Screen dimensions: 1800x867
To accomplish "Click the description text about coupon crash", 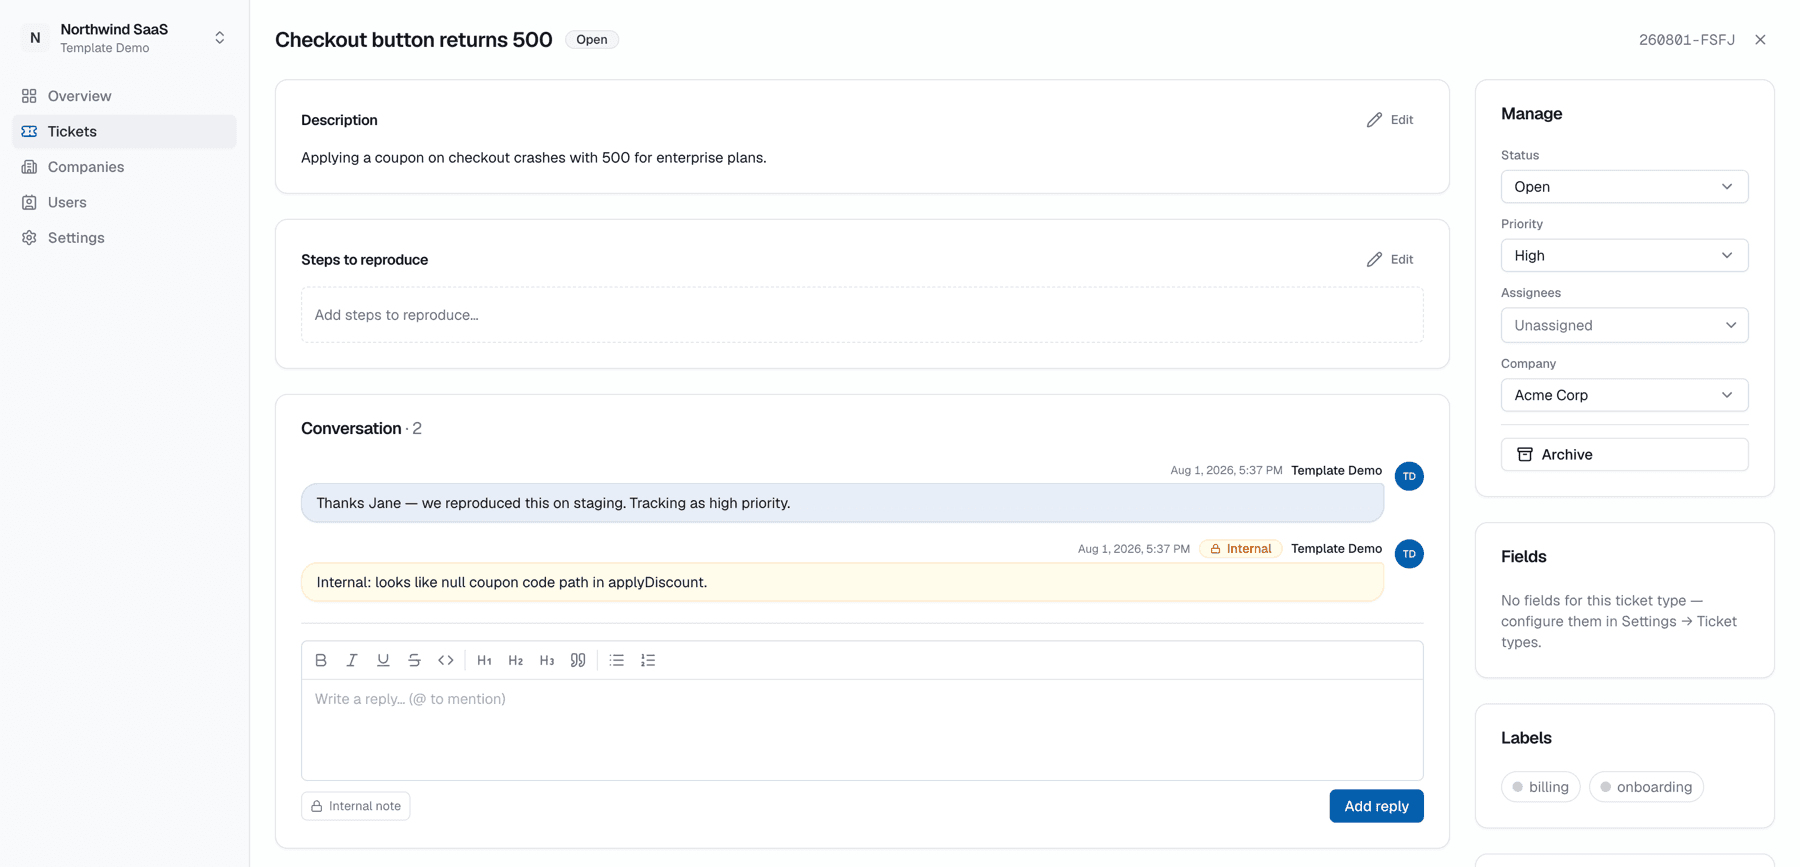I will (x=534, y=158).
